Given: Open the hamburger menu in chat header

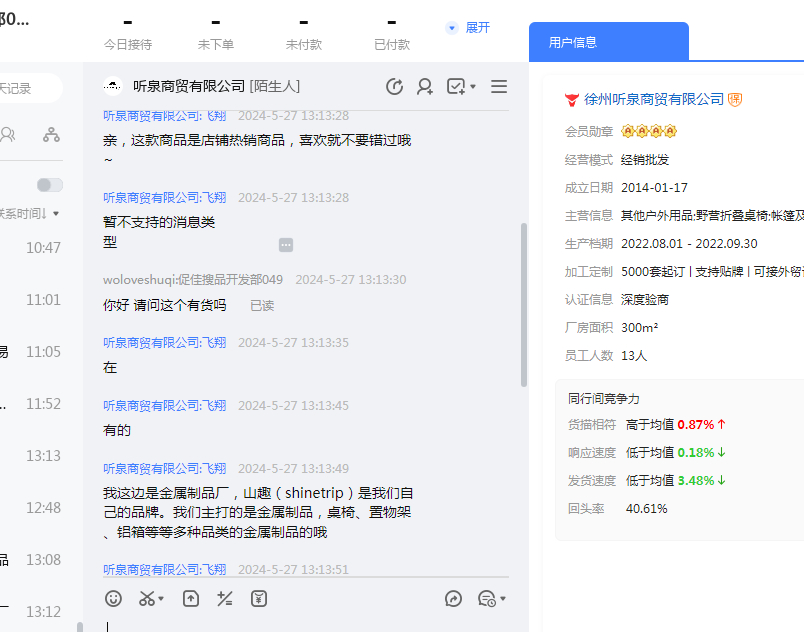Looking at the screenshot, I should (x=499, y=87).
